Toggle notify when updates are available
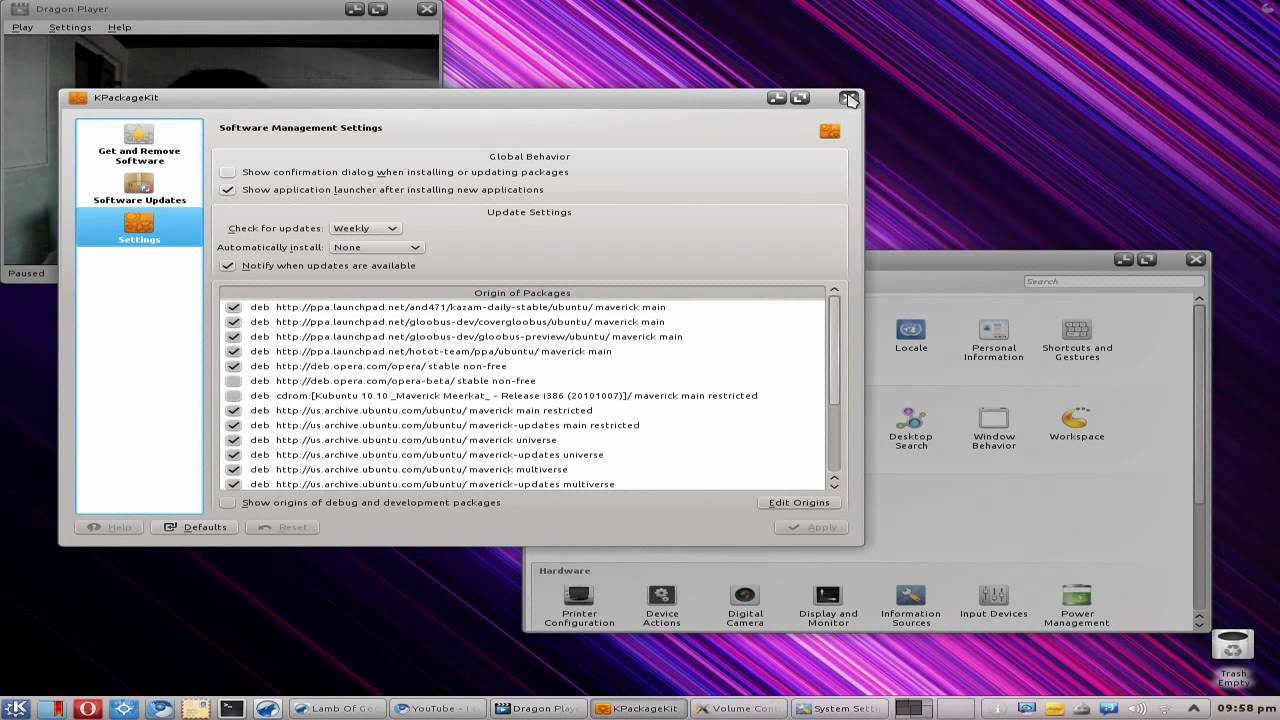Screen dimensions: 1280x720 point(228,266)
